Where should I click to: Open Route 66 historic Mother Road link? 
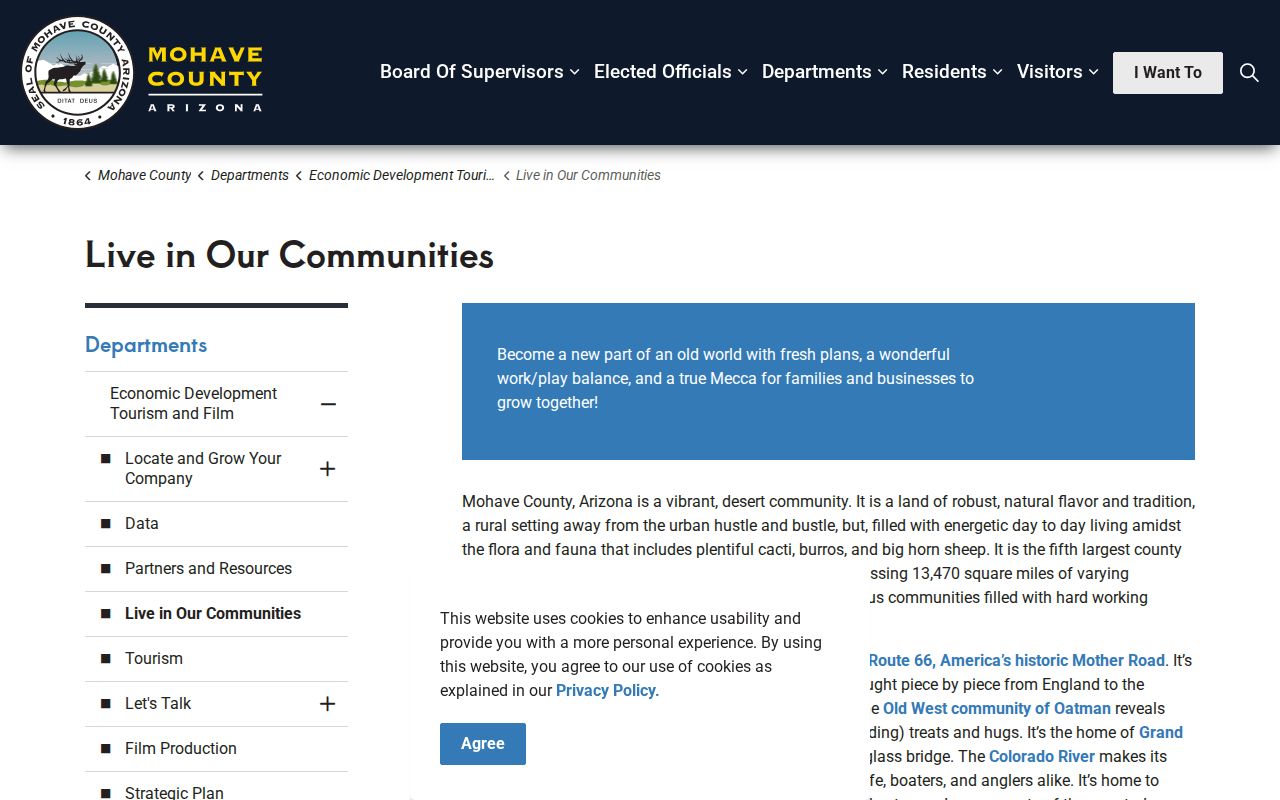pos(1017,660)
